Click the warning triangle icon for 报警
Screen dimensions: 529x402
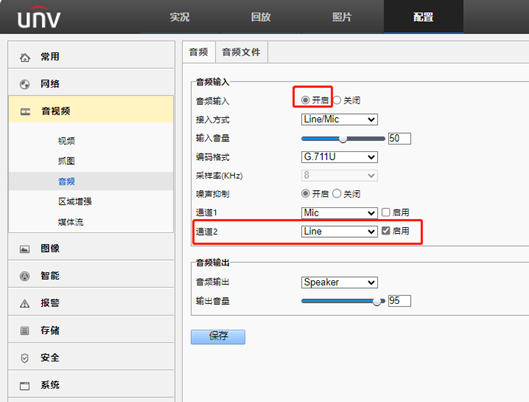pos(25,304)
